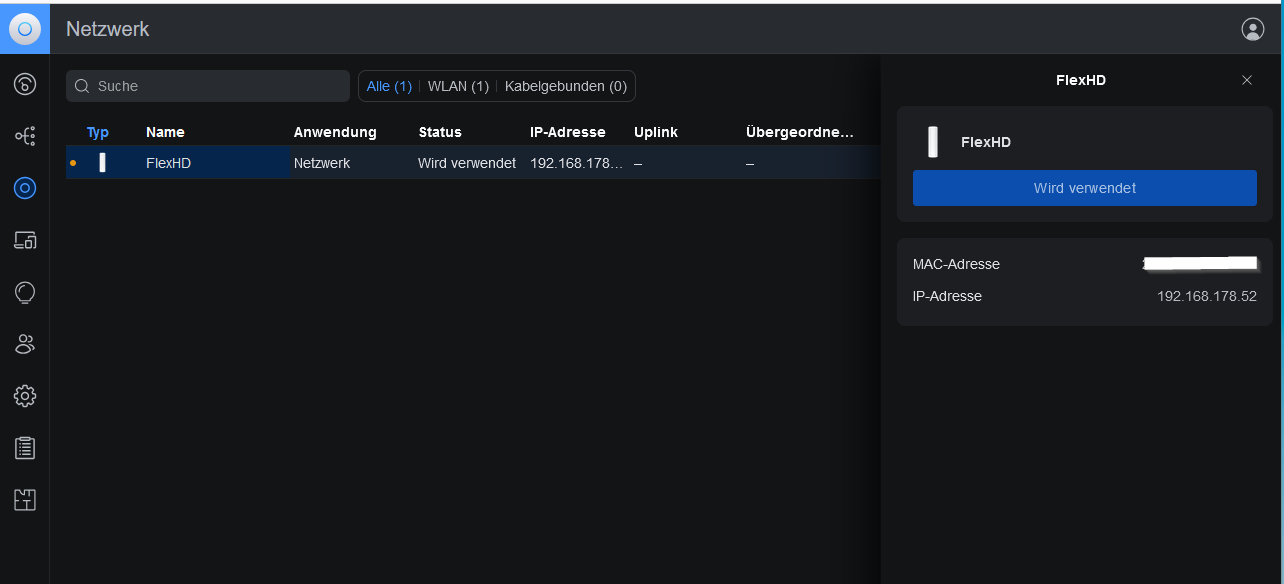Open the Insights lightbulb icon in sidebar
Viewport: 1284px width, 584px height.
tap(25, 292)
